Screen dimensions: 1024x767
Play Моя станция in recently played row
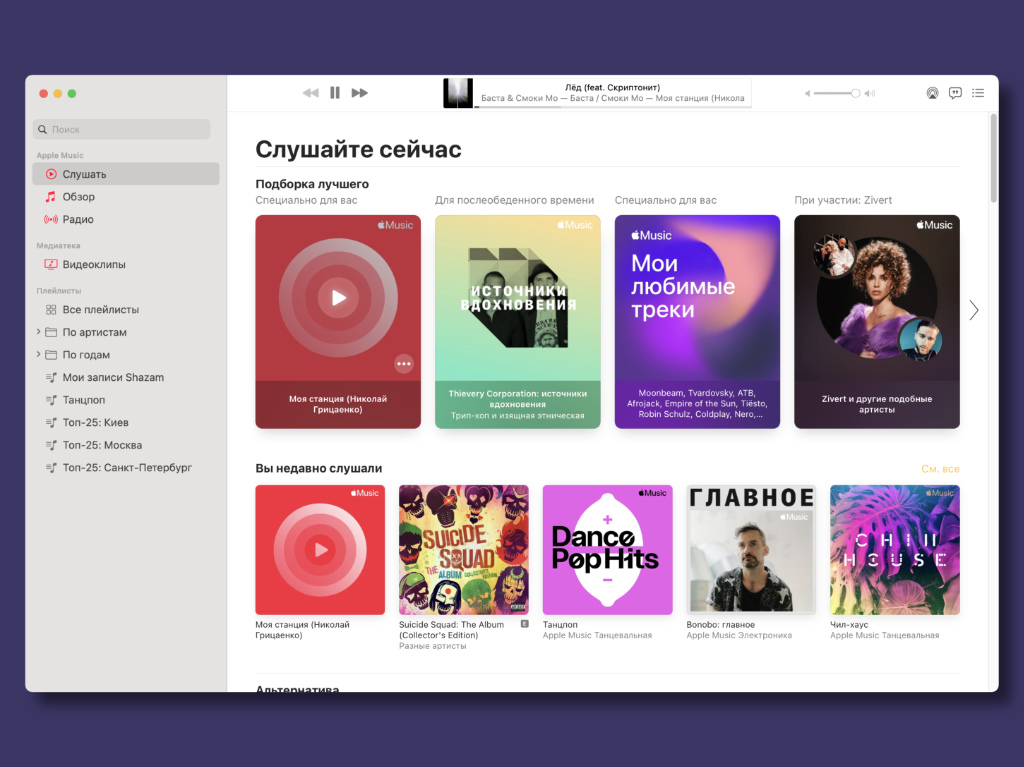320,549
